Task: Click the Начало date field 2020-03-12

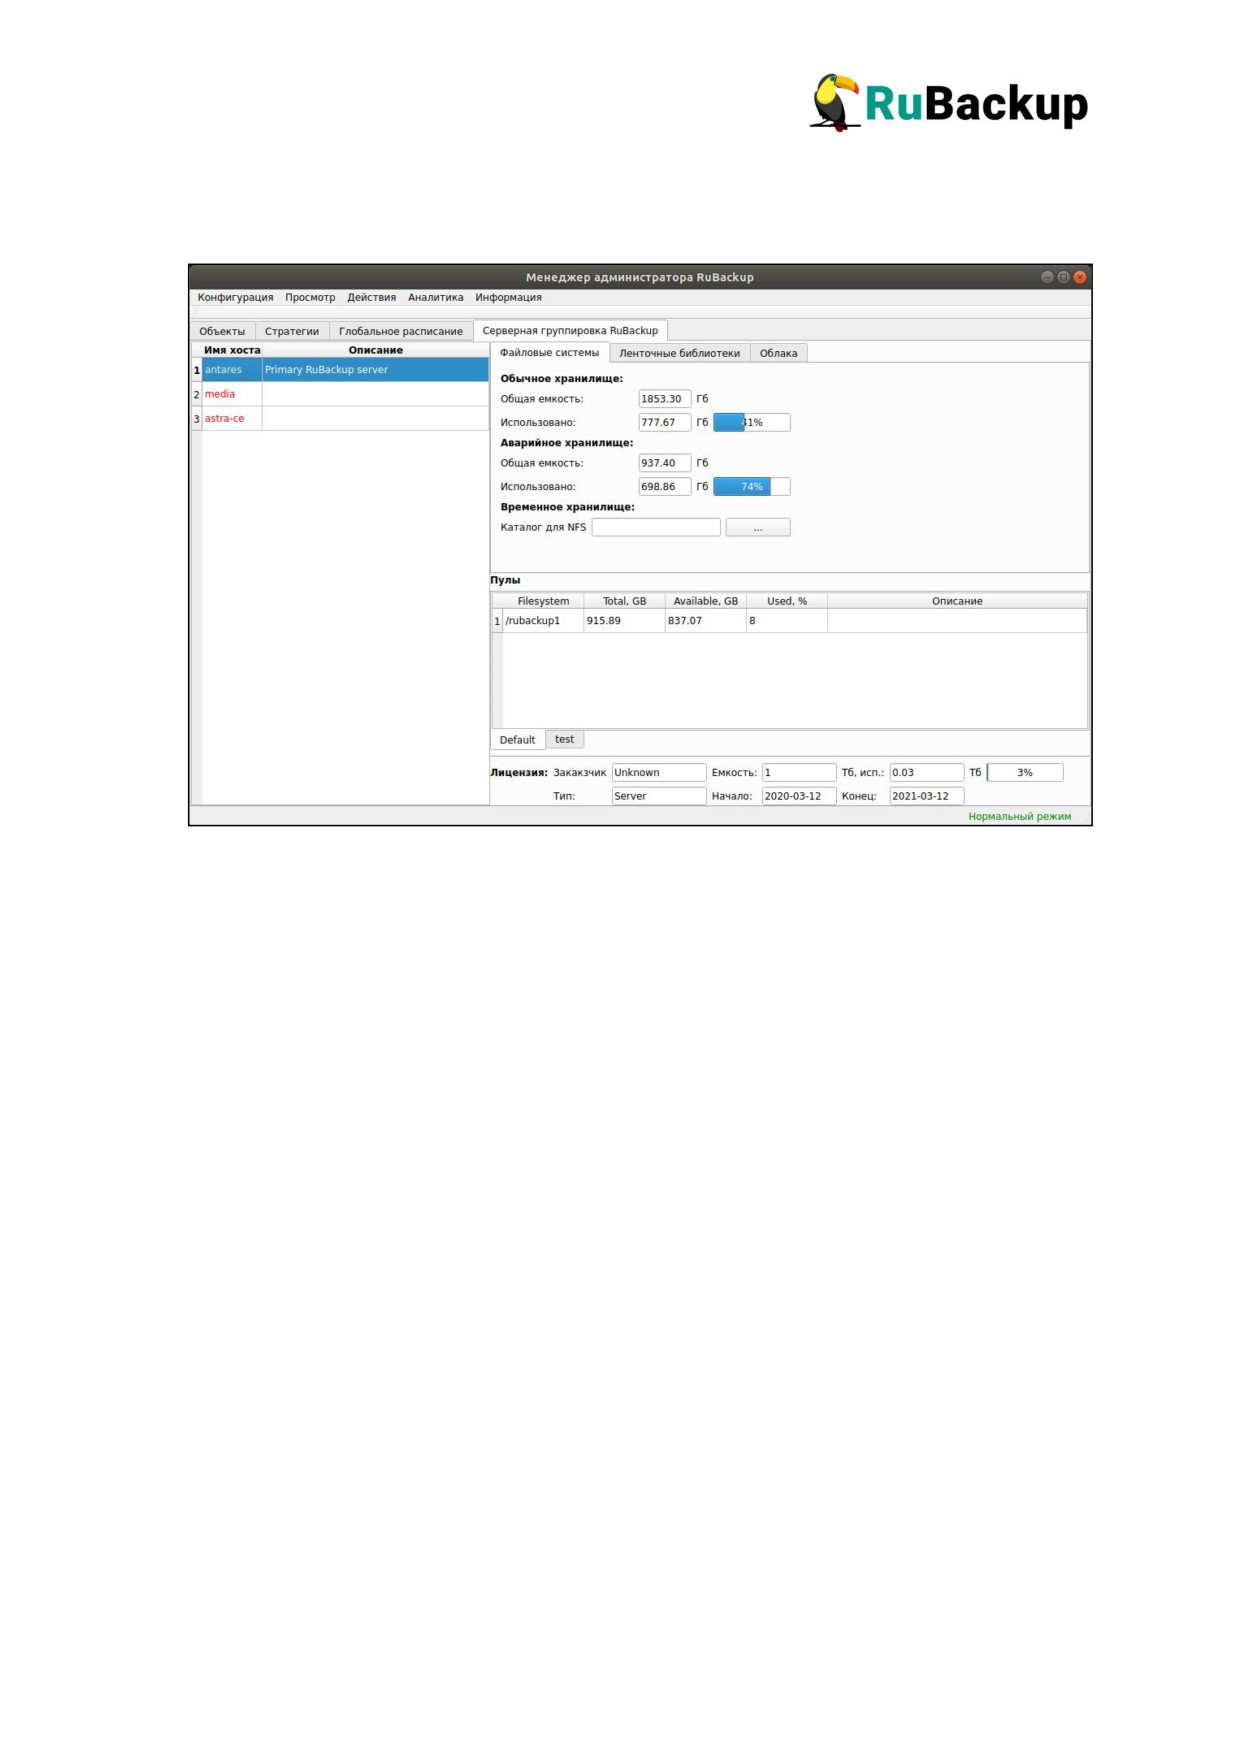Action: click(x=799, y=796)
